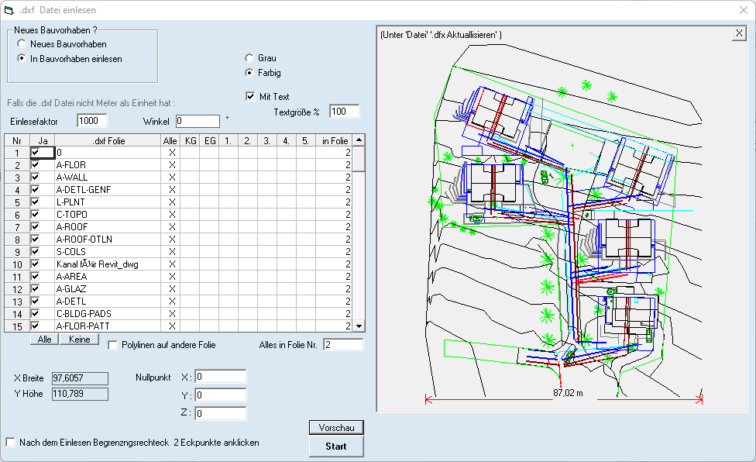Click the layer list scroll up arrow
Screen dimensions: 756x462
pos(359,140)
